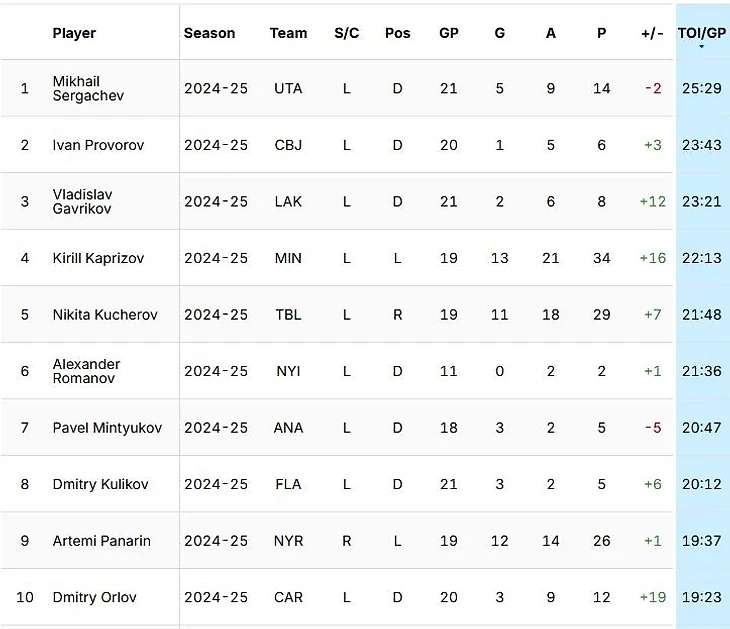Click the S/C column header
This screenshot has width=730, height=629.
[x=346, y=33]
